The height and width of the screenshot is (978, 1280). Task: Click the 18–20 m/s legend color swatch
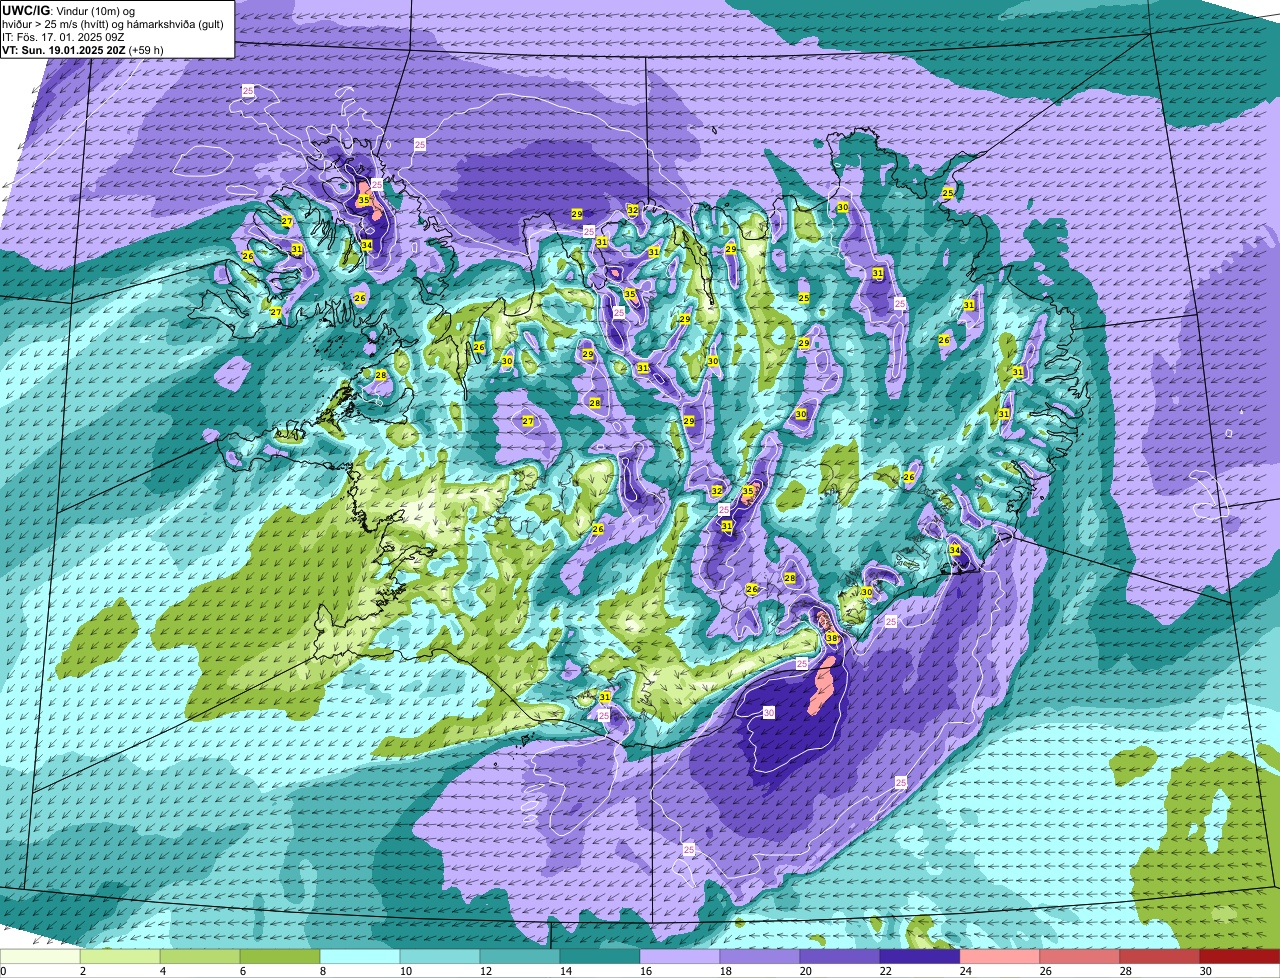click(x=760, y=957)
